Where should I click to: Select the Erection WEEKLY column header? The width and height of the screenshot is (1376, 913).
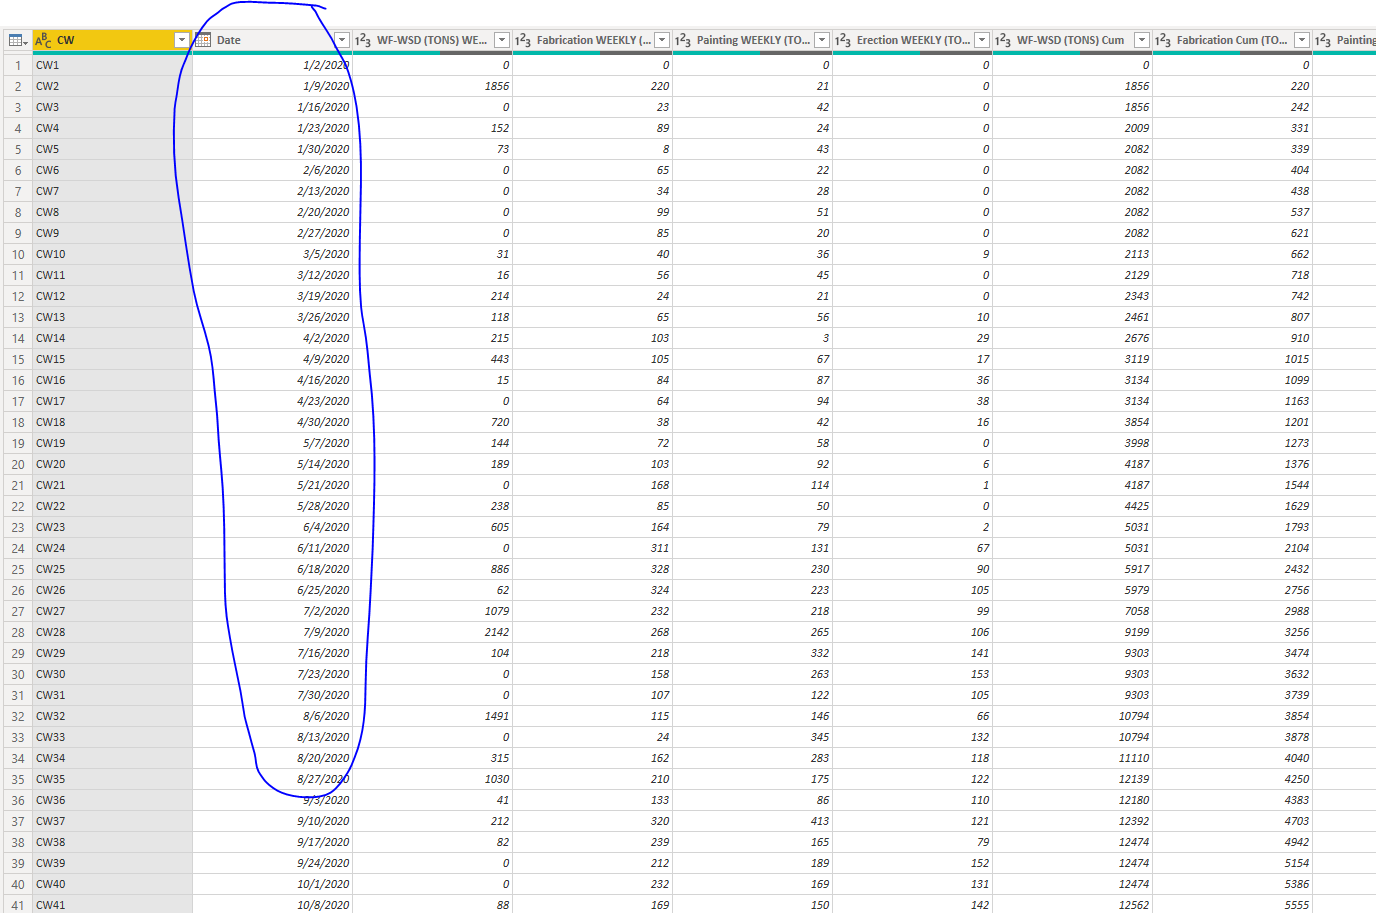pyautogui.click(x=912, y=40)
